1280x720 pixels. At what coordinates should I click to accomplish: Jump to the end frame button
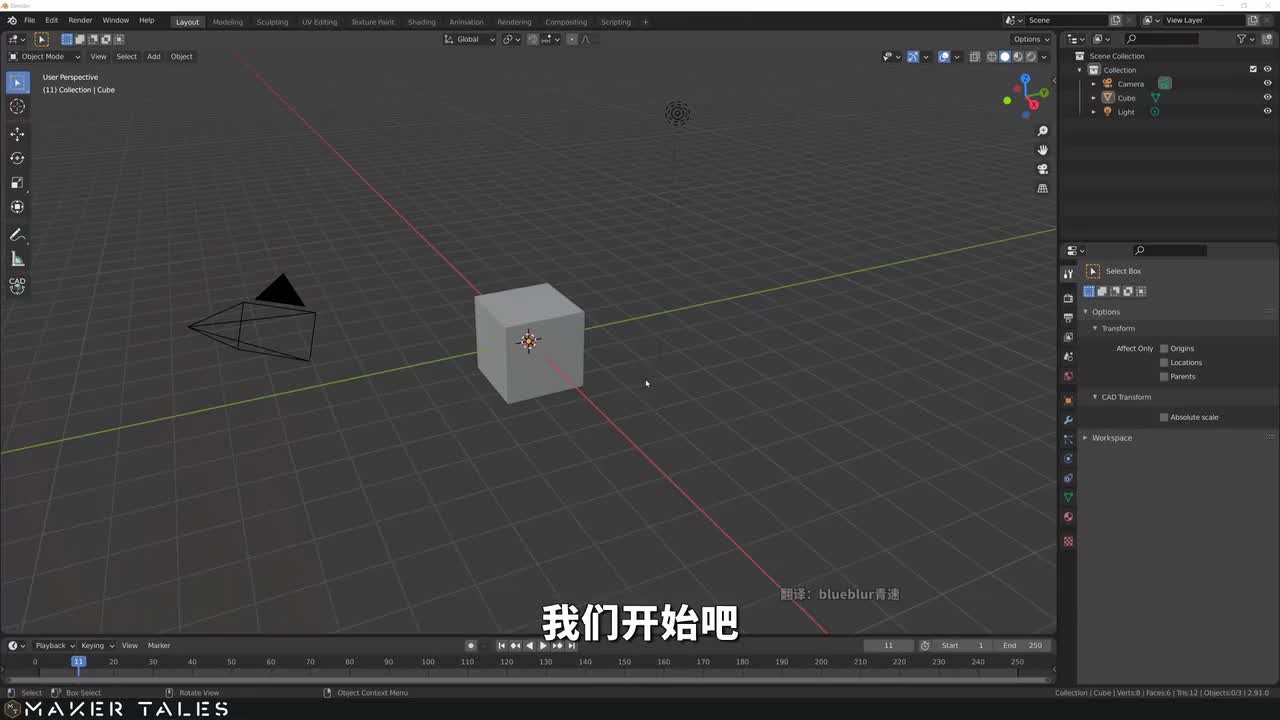tap(571, 646)
